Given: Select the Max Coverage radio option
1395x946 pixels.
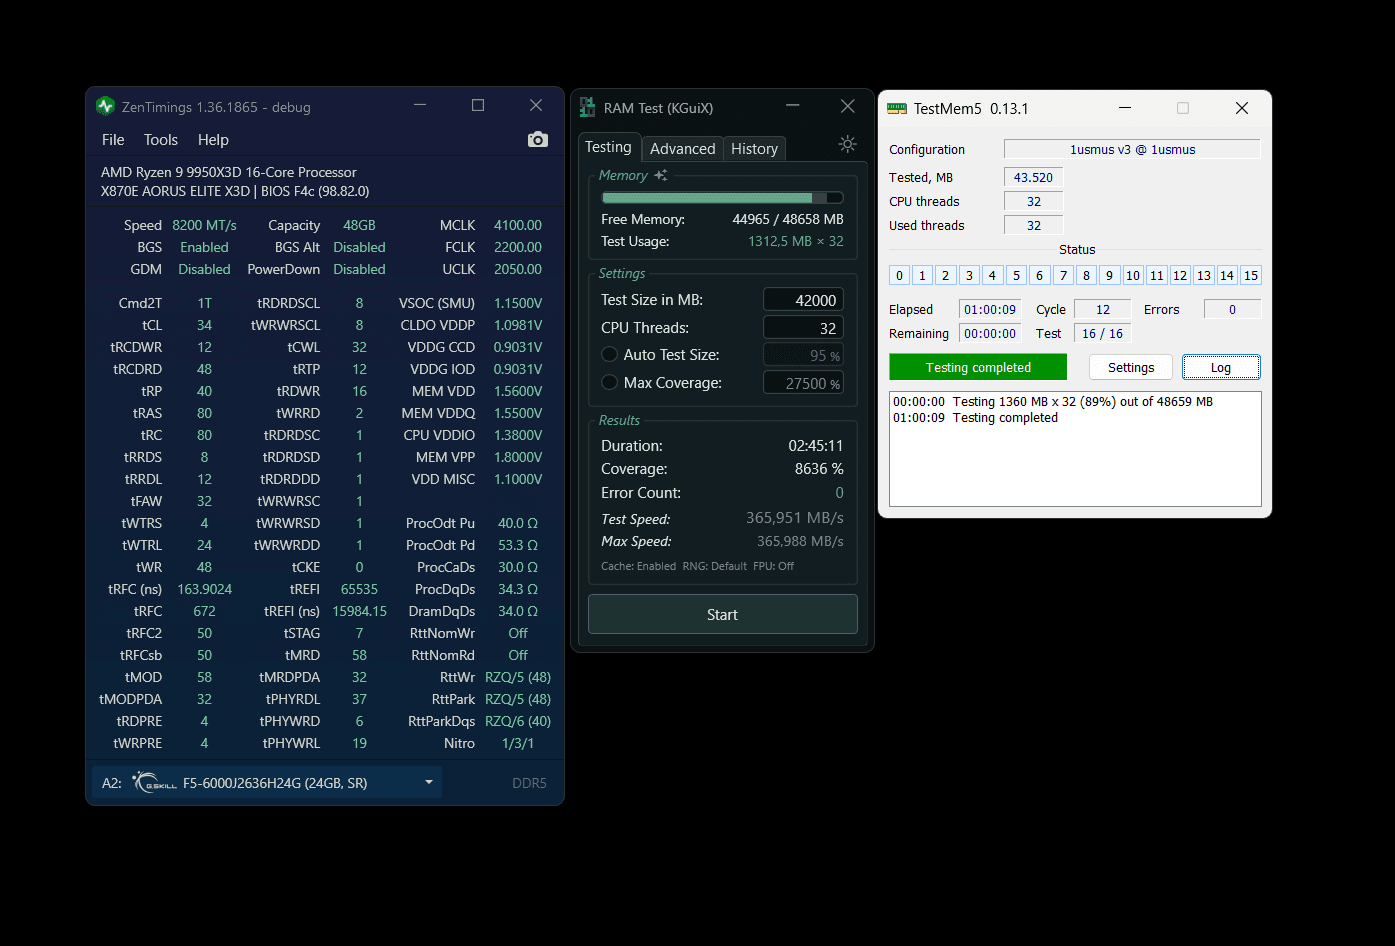Looking at the screenshot, I should (609, 383).
